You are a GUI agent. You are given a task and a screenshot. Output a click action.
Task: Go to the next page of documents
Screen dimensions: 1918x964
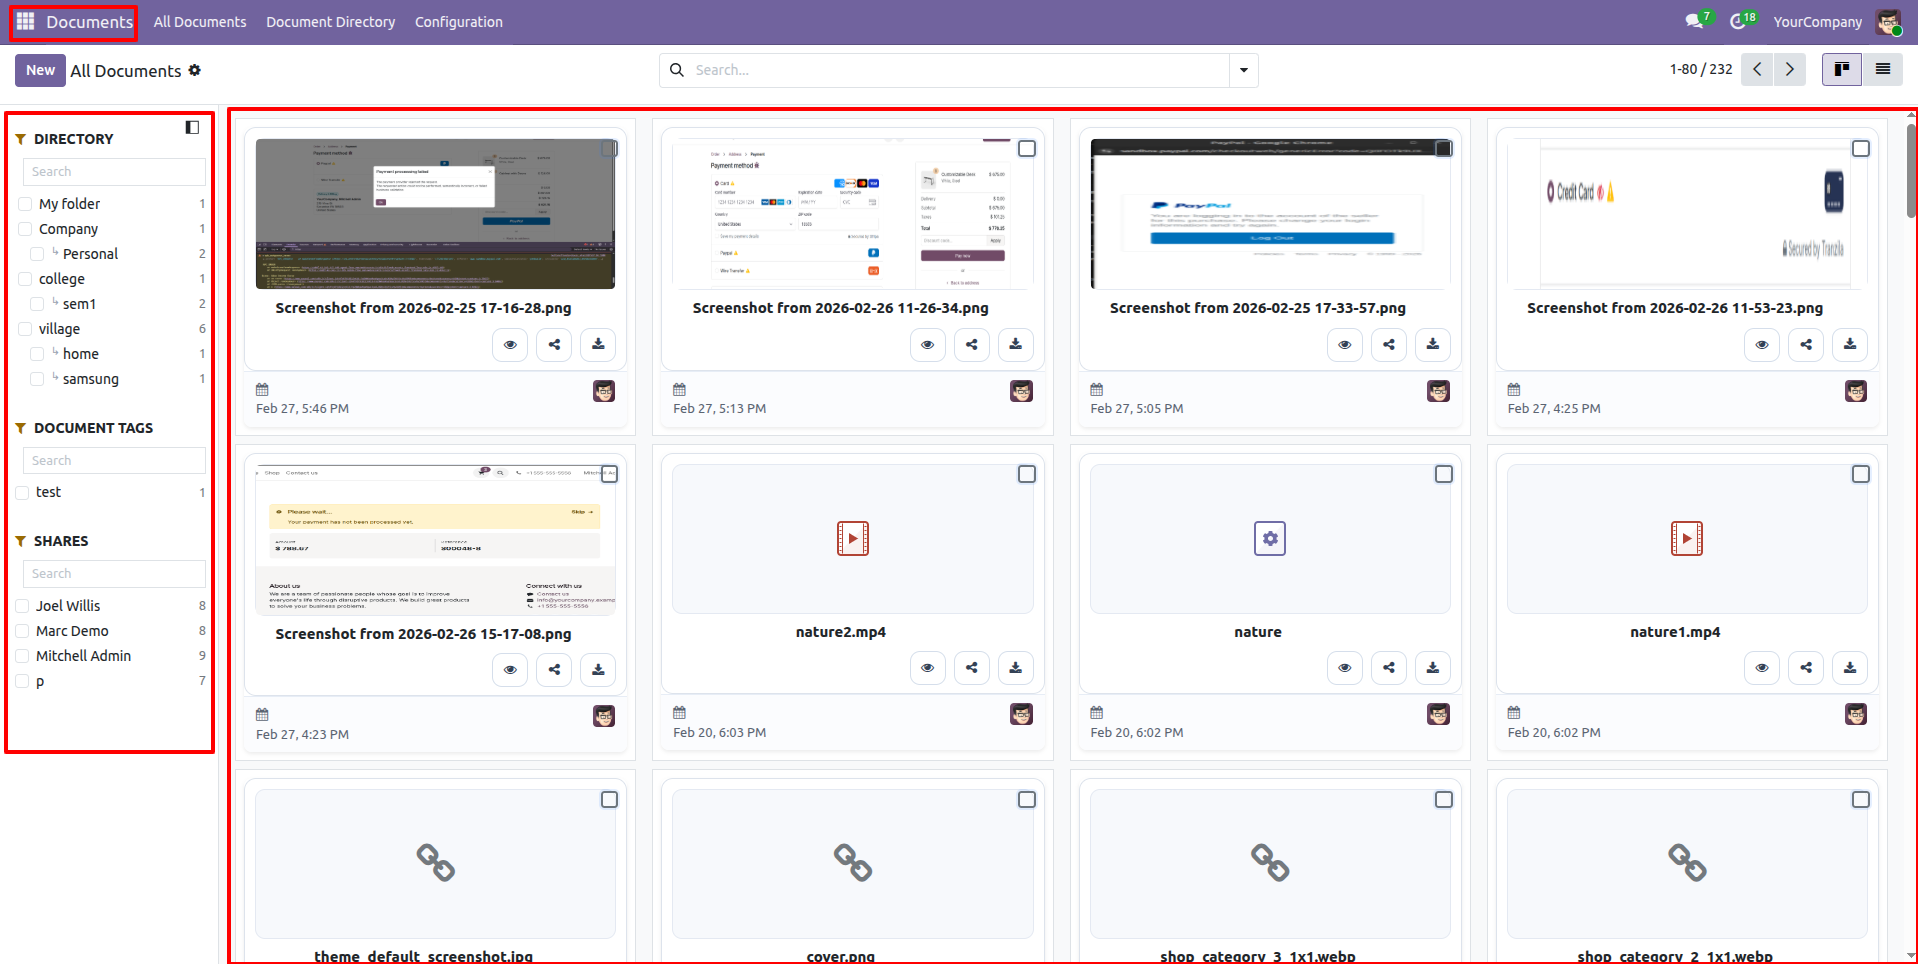click(x=1790, y=69)
